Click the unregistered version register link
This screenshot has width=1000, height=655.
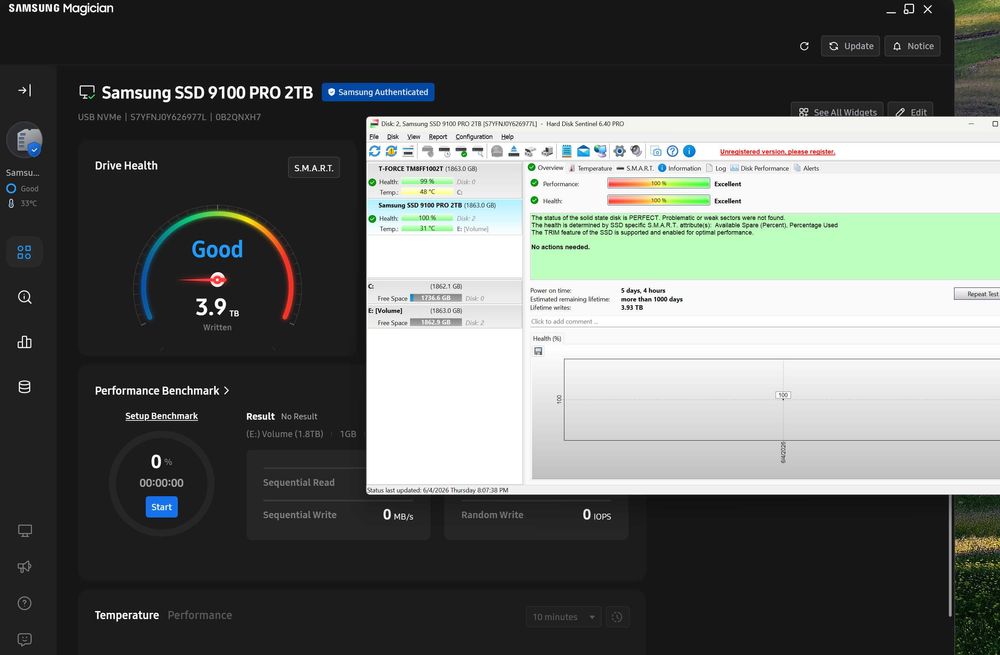coord(777,152)
